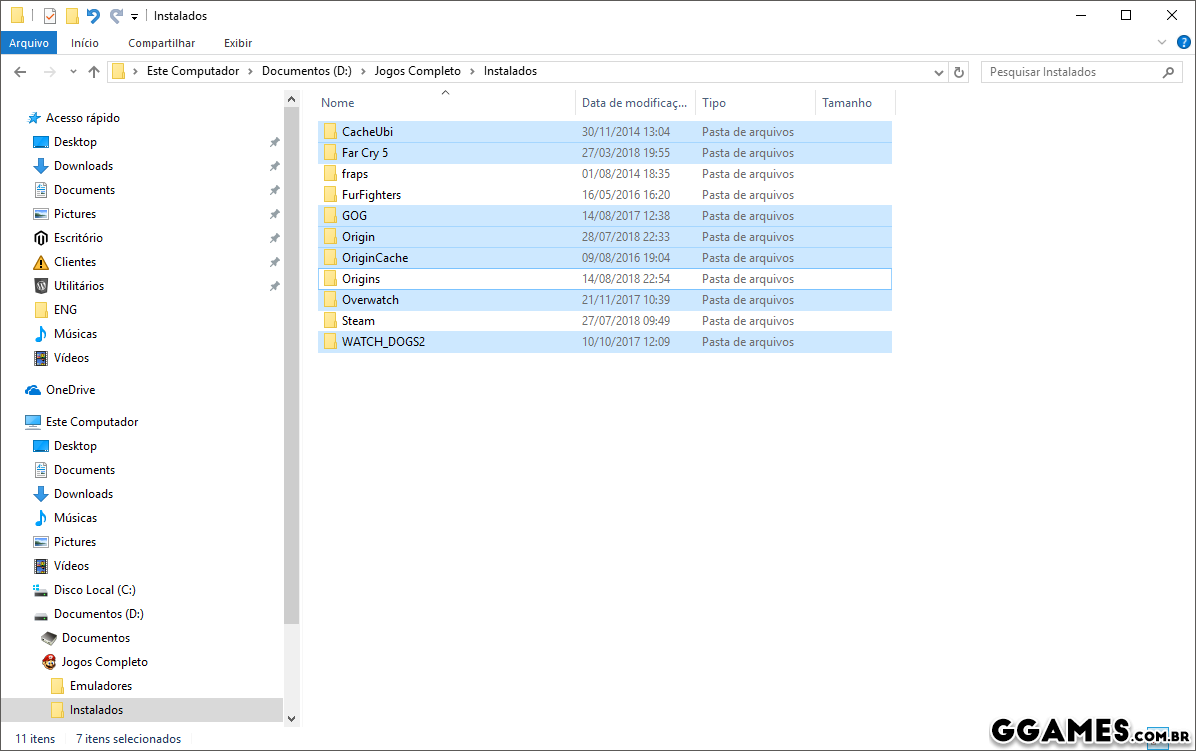The image size is (1196, 751).
Task: Open the blue Help question mark
Action: [1183, 42]
